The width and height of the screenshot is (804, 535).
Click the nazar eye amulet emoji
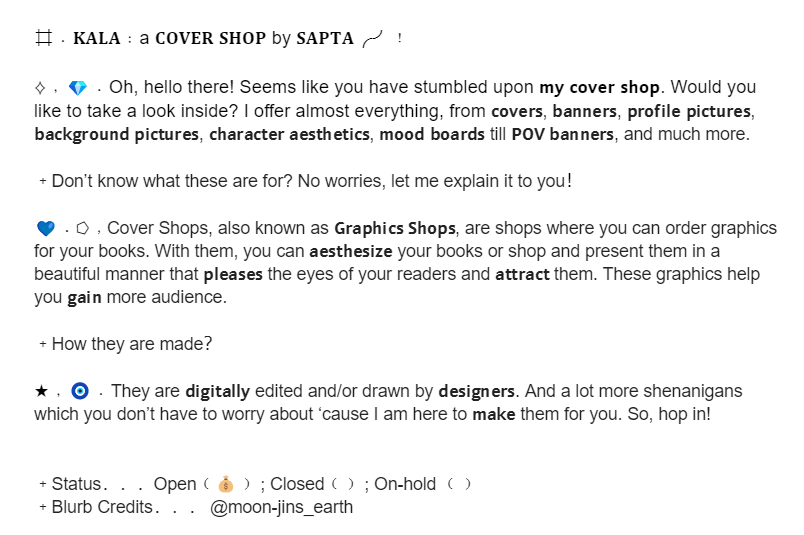point(80,390)
